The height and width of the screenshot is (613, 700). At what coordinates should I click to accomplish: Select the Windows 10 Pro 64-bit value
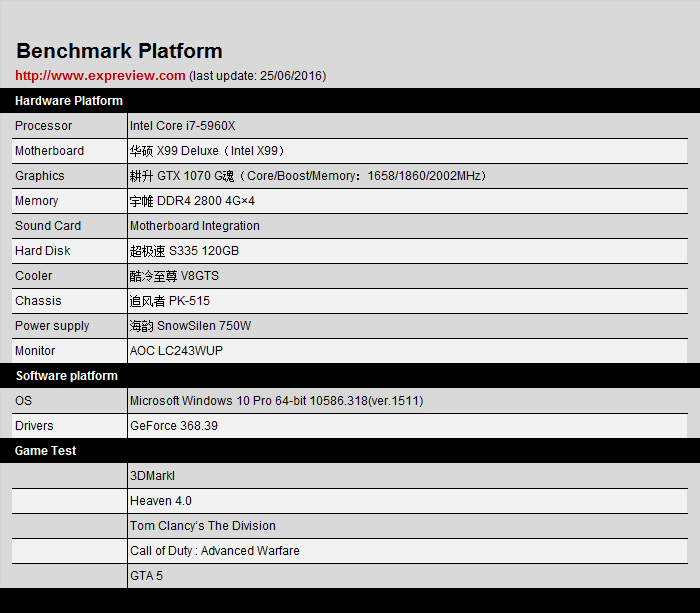pos(277,401)
